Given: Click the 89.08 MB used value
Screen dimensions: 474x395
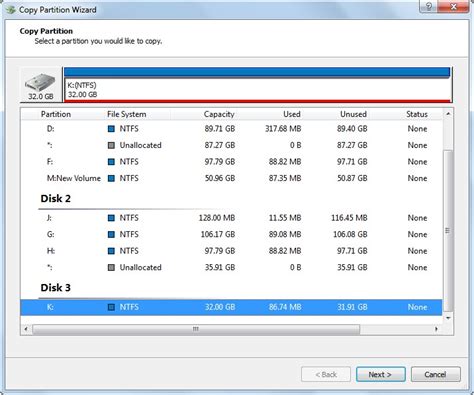Looking at the screenshot, I should (x=285, y=234).
